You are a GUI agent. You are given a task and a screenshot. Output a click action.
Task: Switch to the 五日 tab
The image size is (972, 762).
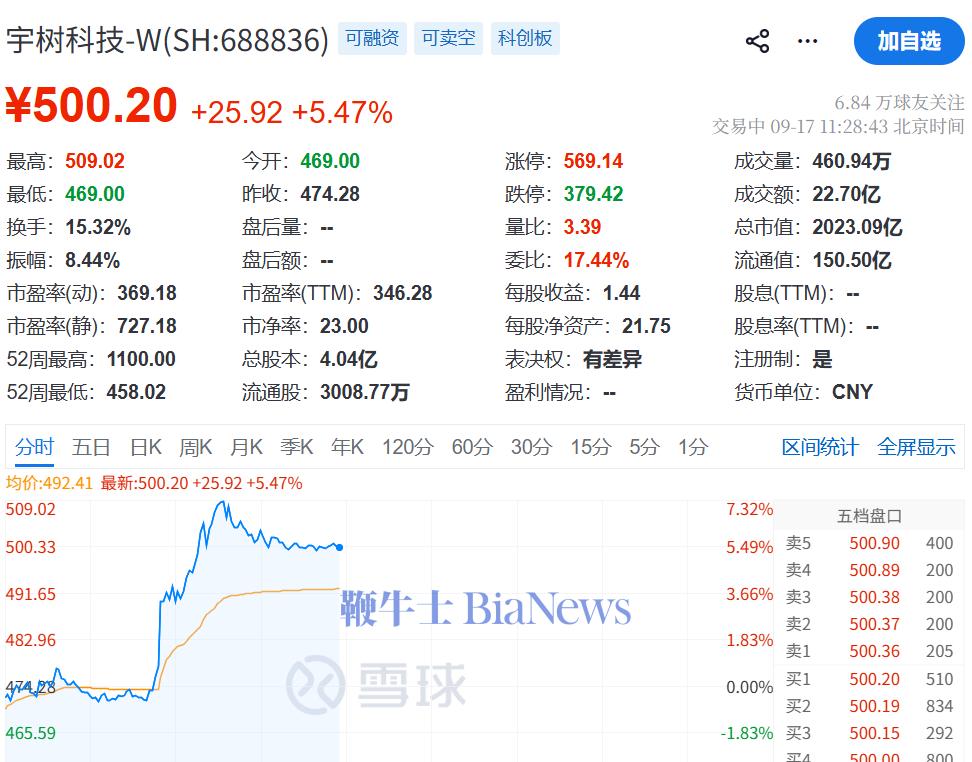coord(91,447)
